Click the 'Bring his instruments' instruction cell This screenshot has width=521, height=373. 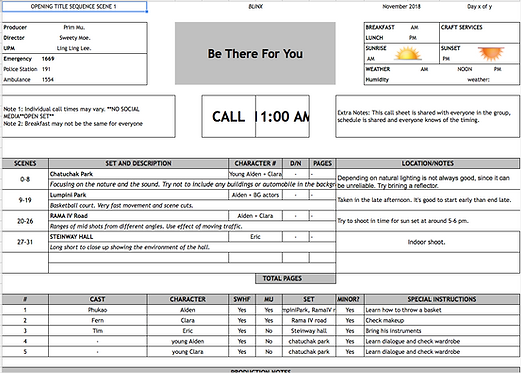coord(442,331)
